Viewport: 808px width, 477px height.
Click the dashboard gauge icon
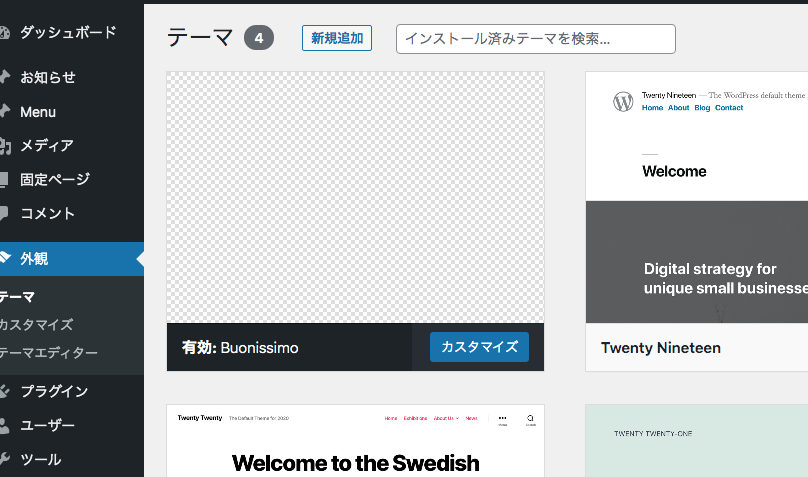(x=4, y=33)
